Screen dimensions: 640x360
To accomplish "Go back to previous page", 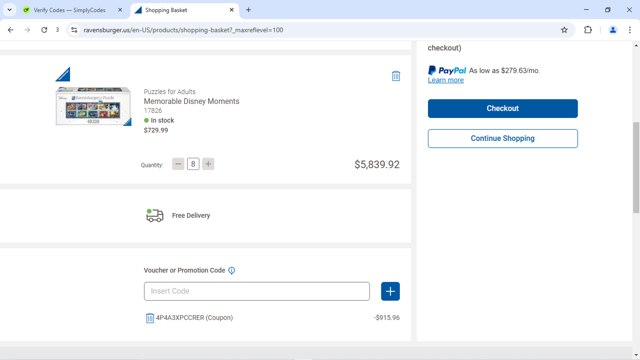I will pos(11,30).
